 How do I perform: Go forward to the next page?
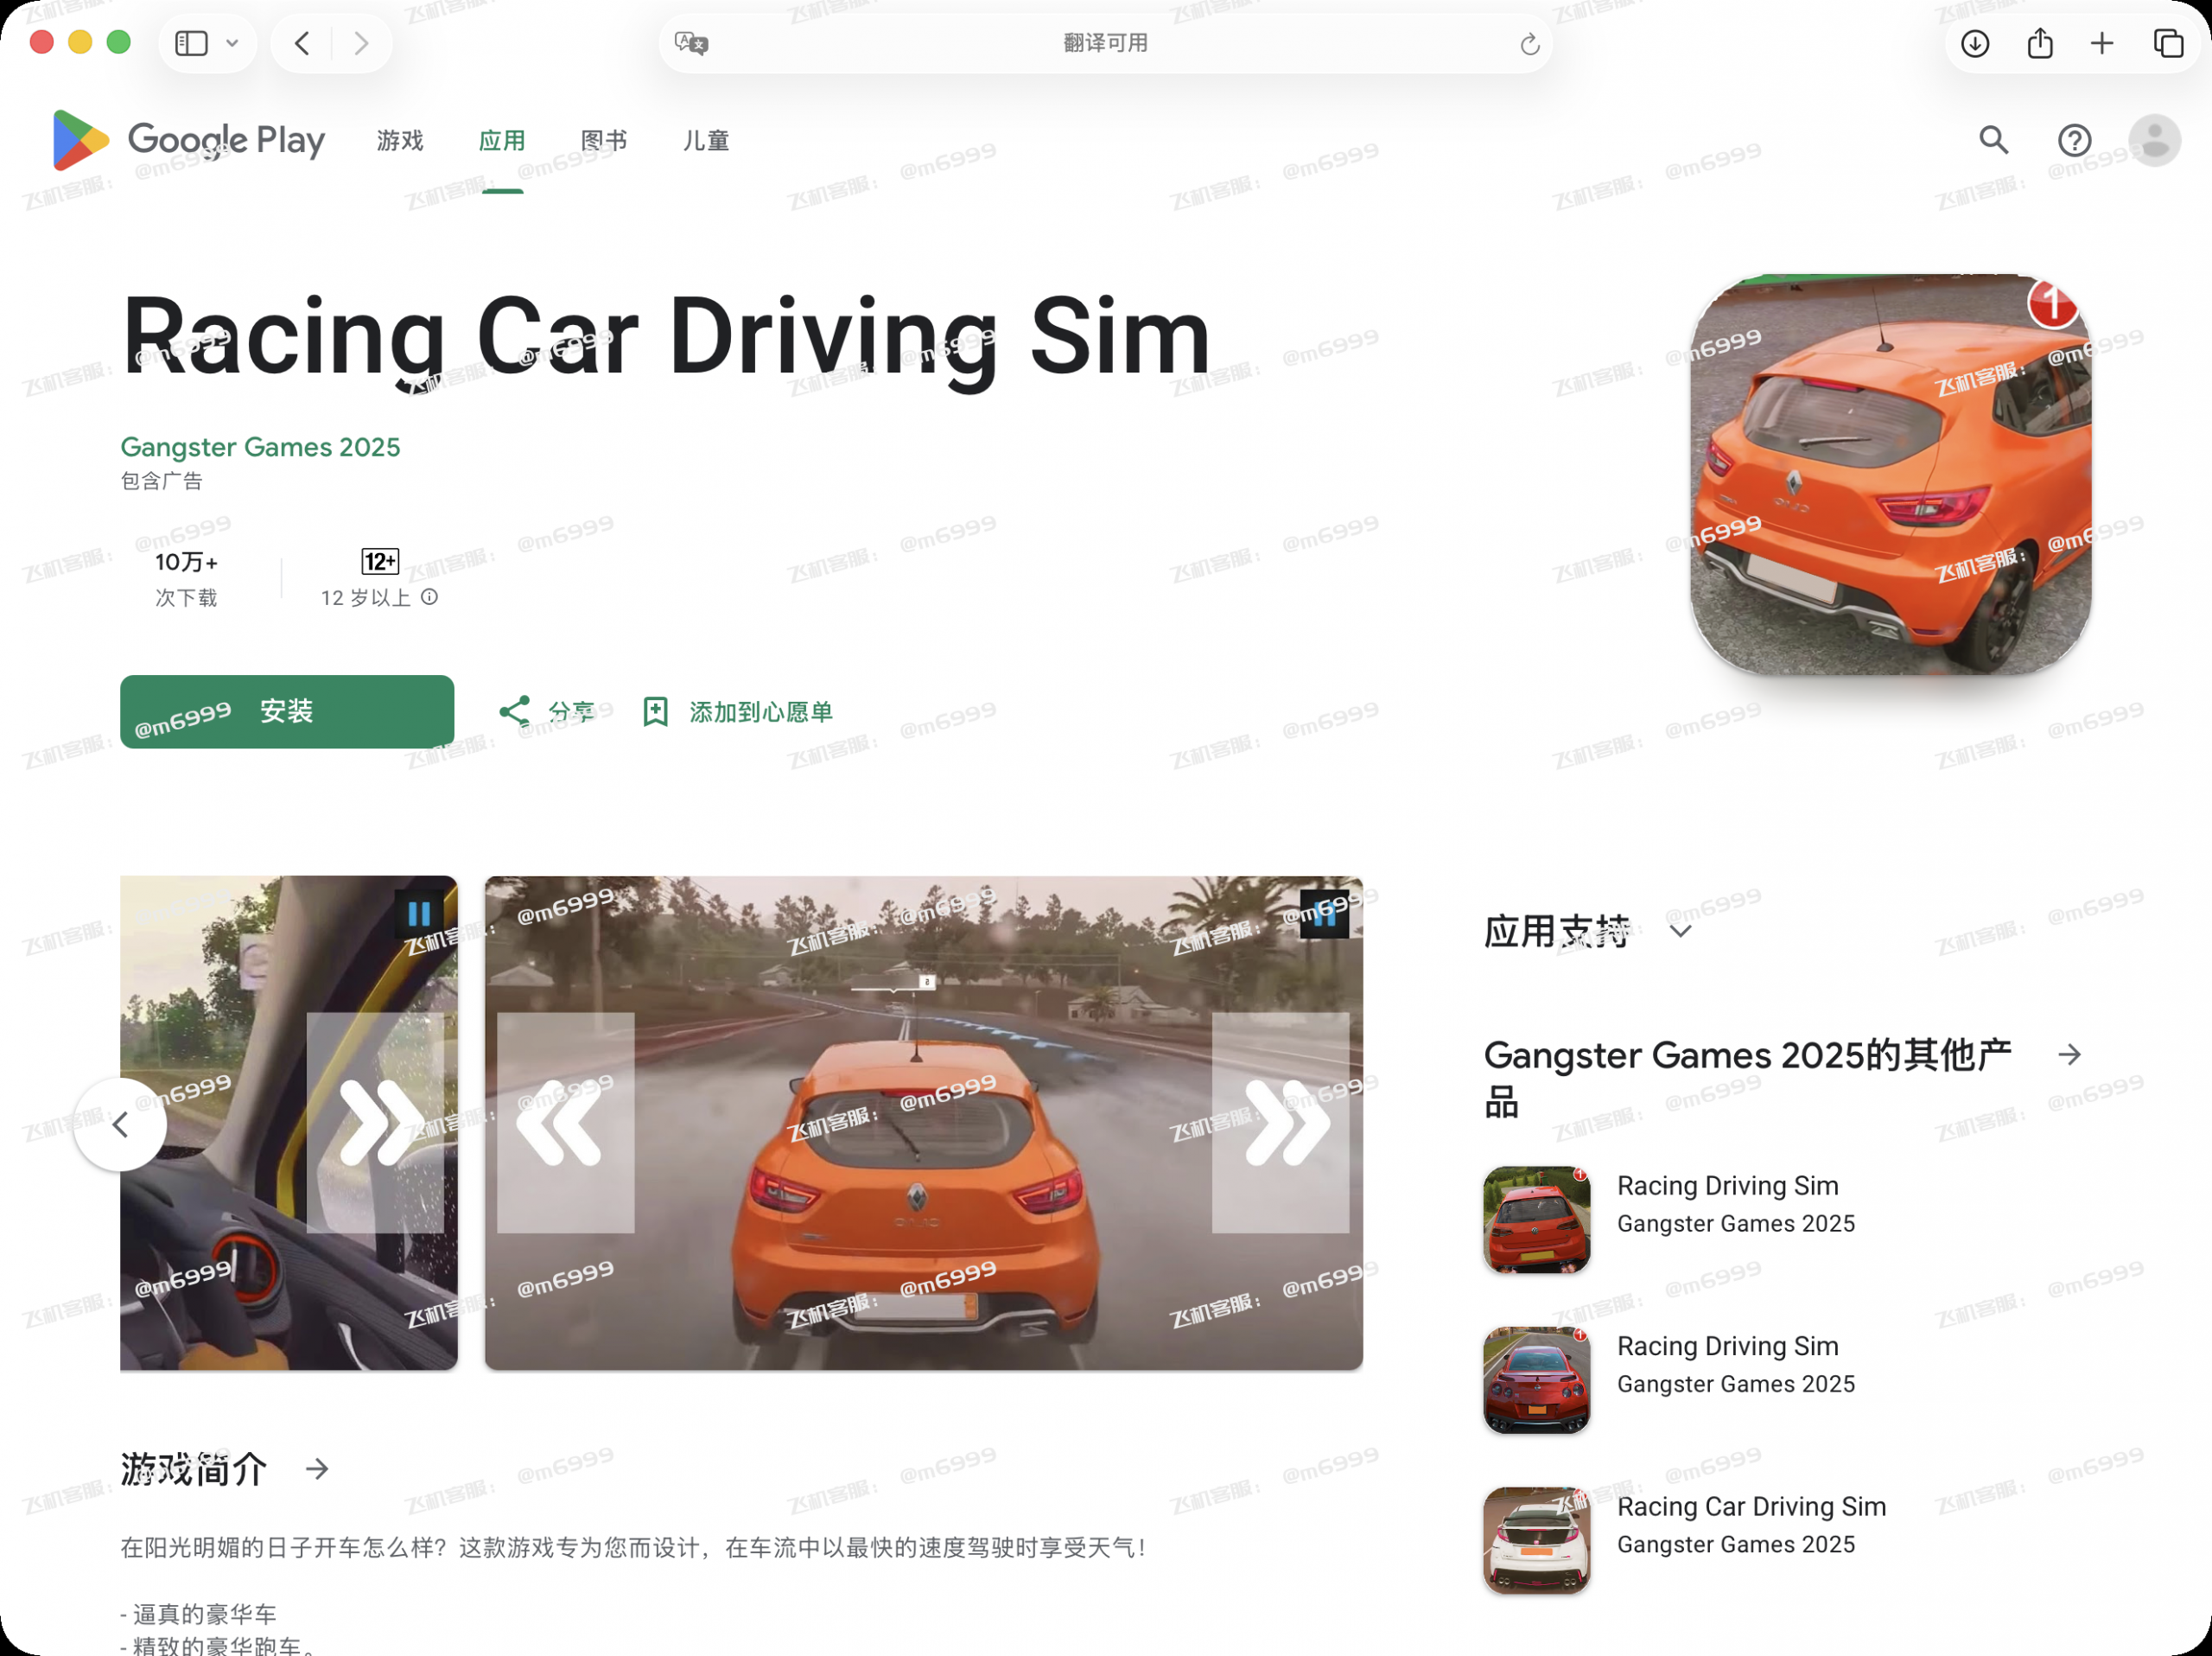pos(361,43)
